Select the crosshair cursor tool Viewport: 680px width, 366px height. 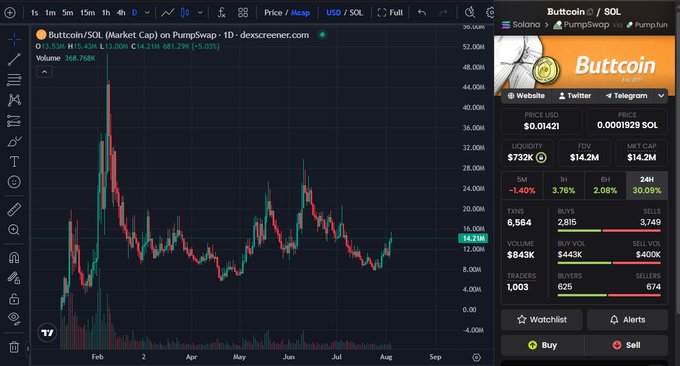pos(14,39)
